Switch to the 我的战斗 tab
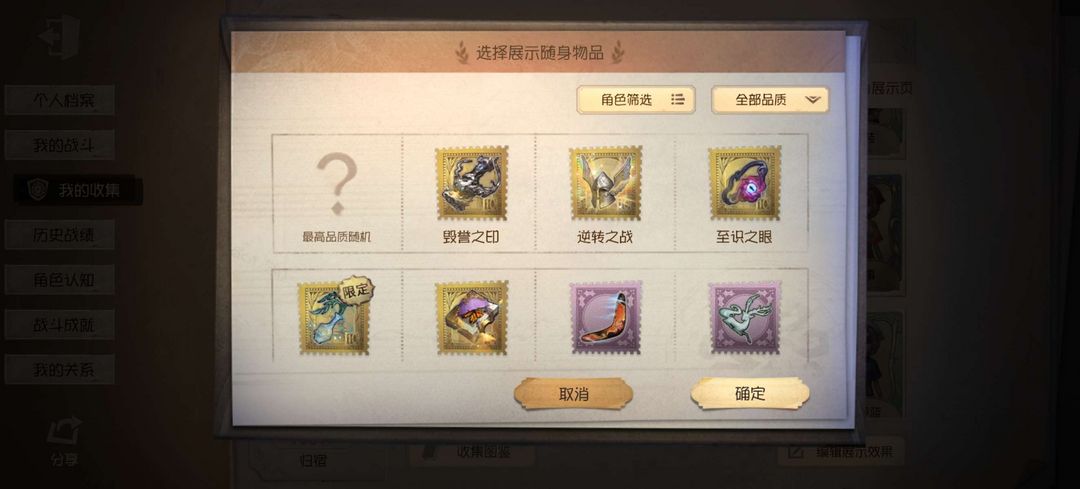1080x489 pixels. 60,145
